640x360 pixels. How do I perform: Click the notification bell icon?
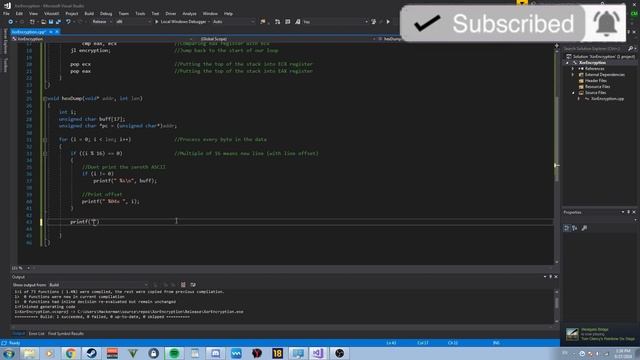[x=606, y=24]
